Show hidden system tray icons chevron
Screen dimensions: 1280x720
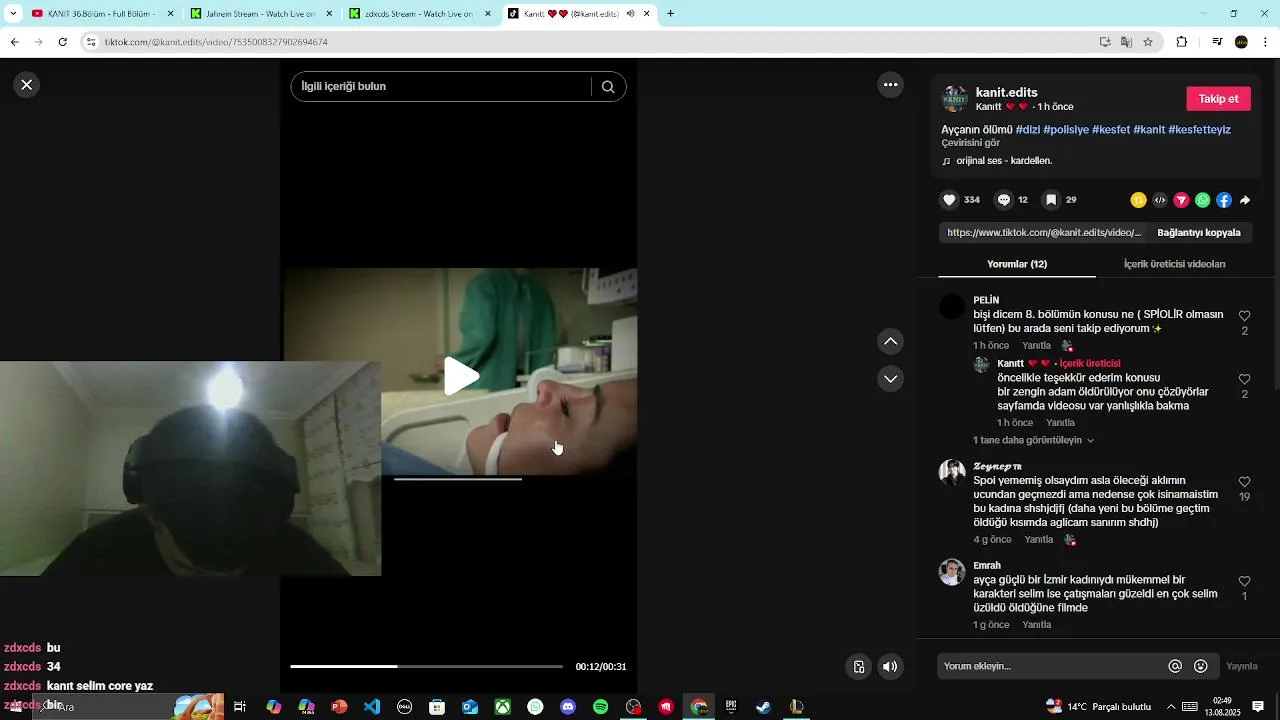(1171, 706)
